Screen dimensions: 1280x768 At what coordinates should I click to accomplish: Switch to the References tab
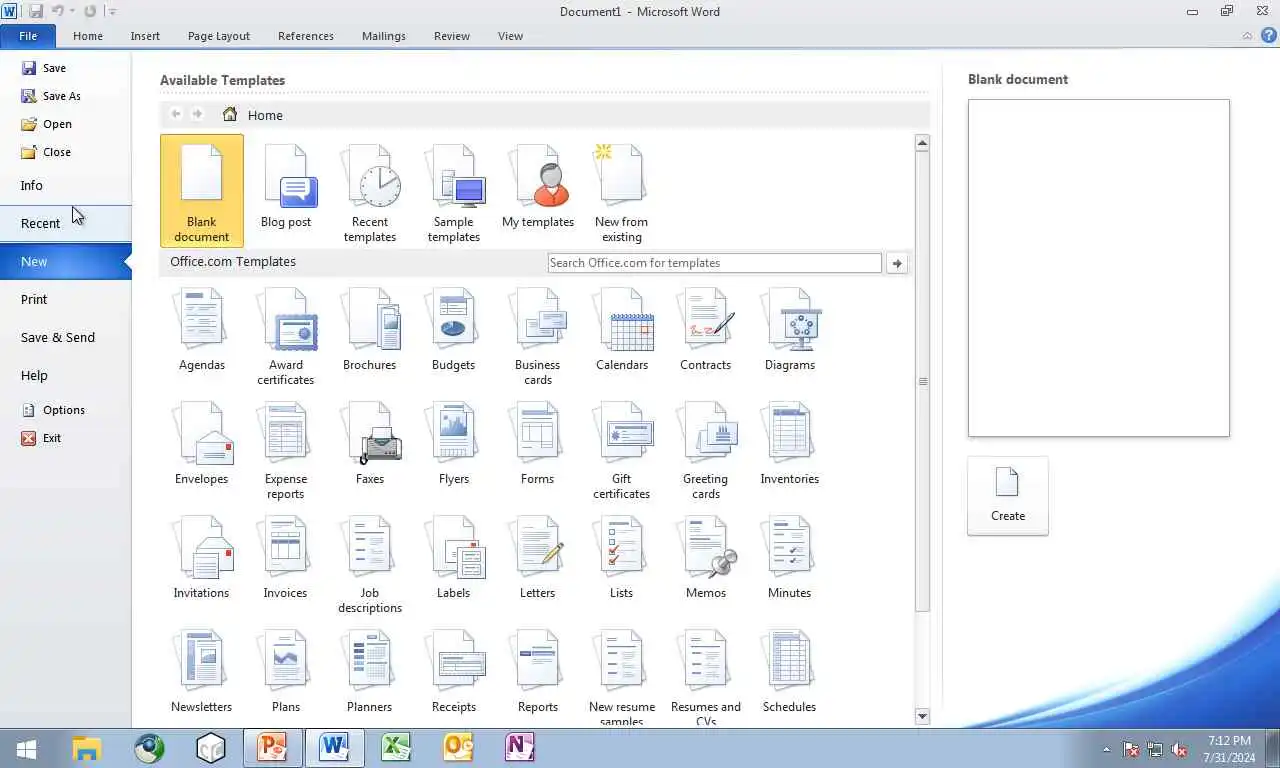pyautogui.click(x=306, y=36)
